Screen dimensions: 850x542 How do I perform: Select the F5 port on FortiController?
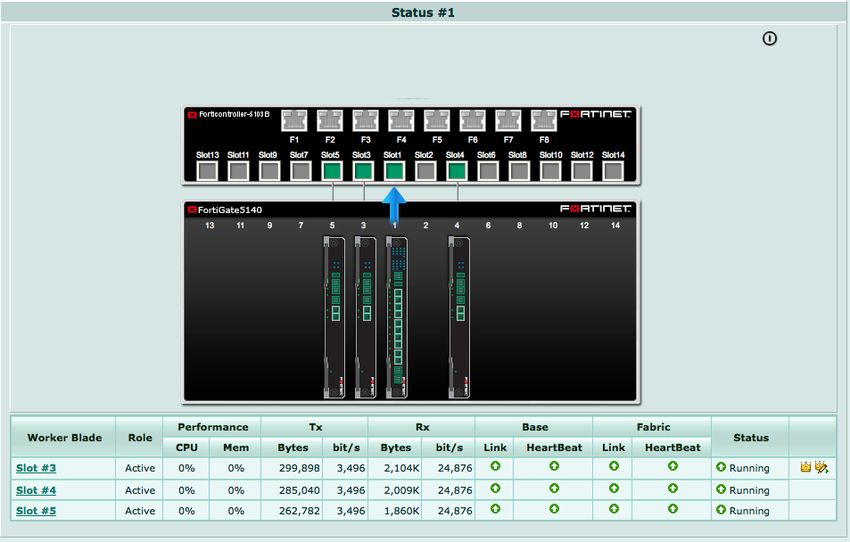click(437, 120)
